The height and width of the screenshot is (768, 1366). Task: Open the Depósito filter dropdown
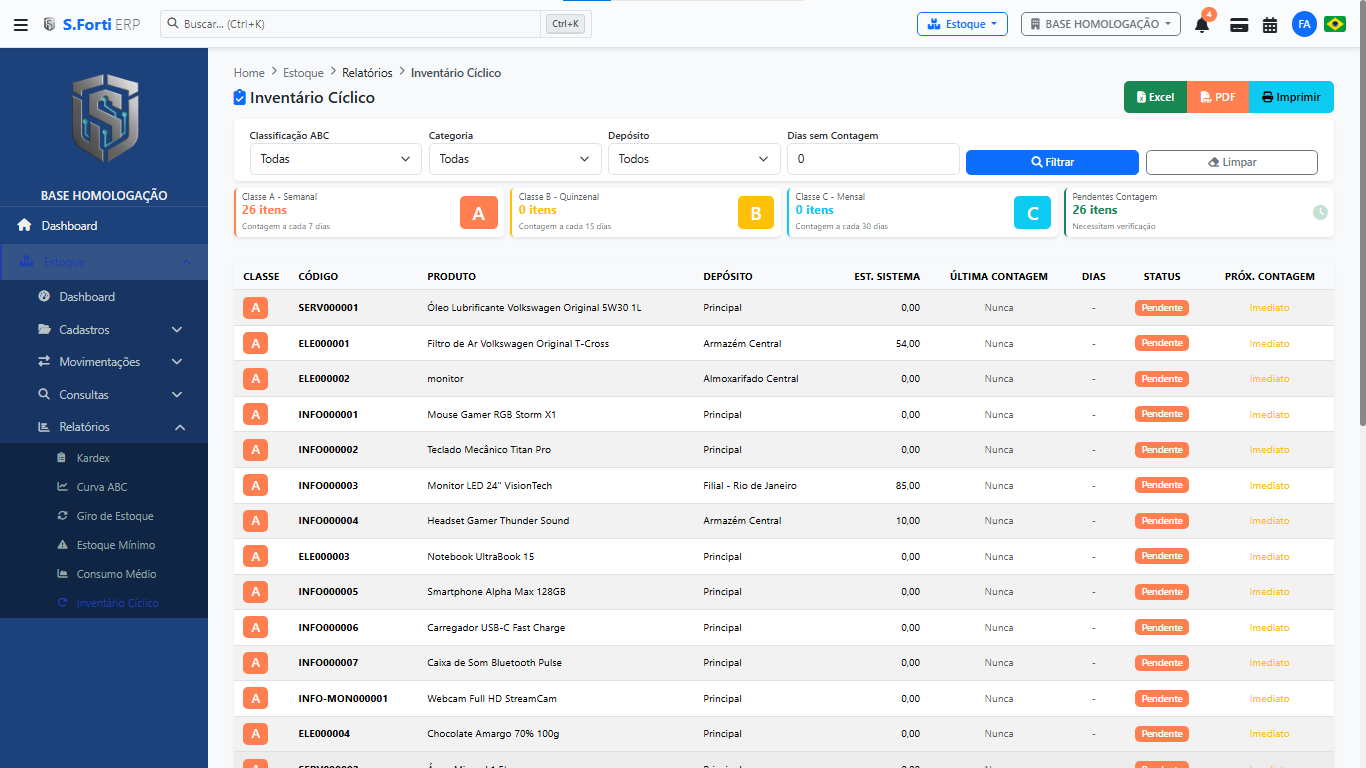pyautogui.click(x=694, y=159)
